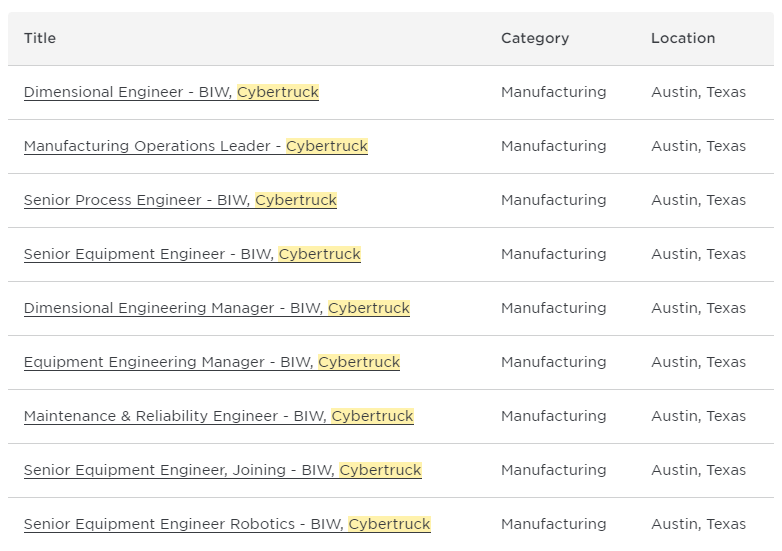Open Senior Process Engineer - BIW, Cybertruck link
The height and width of the screenshot is (551, 782).
click(180, 200)
